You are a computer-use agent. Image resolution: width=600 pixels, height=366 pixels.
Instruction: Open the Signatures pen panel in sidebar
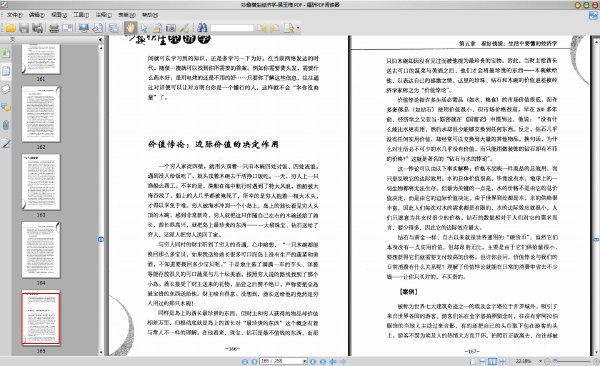click(x=6, y=144)
